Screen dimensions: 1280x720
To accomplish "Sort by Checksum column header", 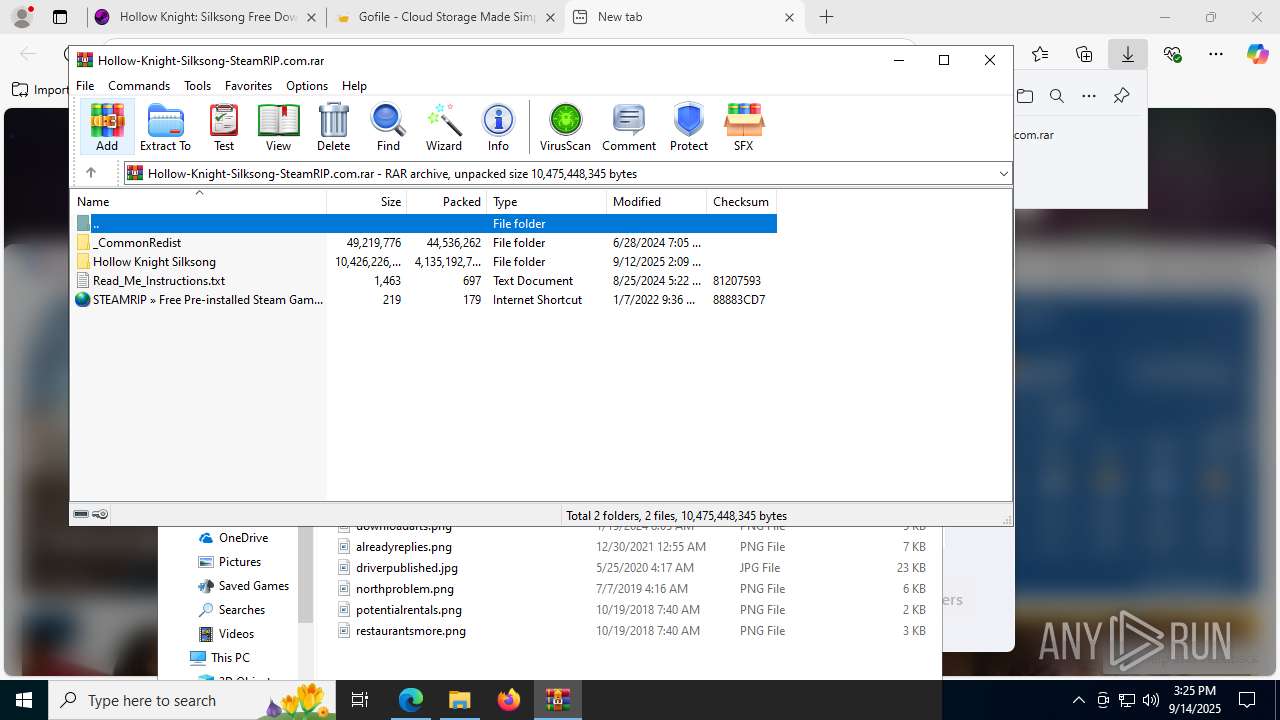I will pos(741,201).
